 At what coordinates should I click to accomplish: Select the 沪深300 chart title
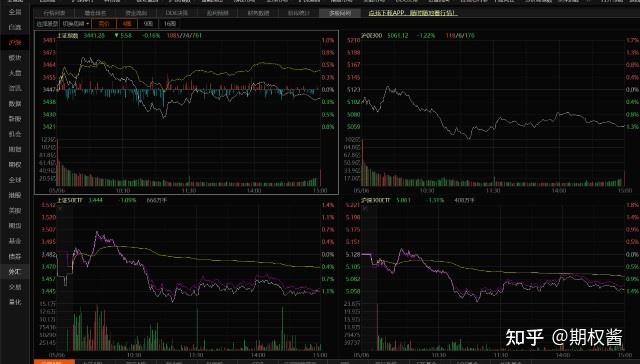371,36
